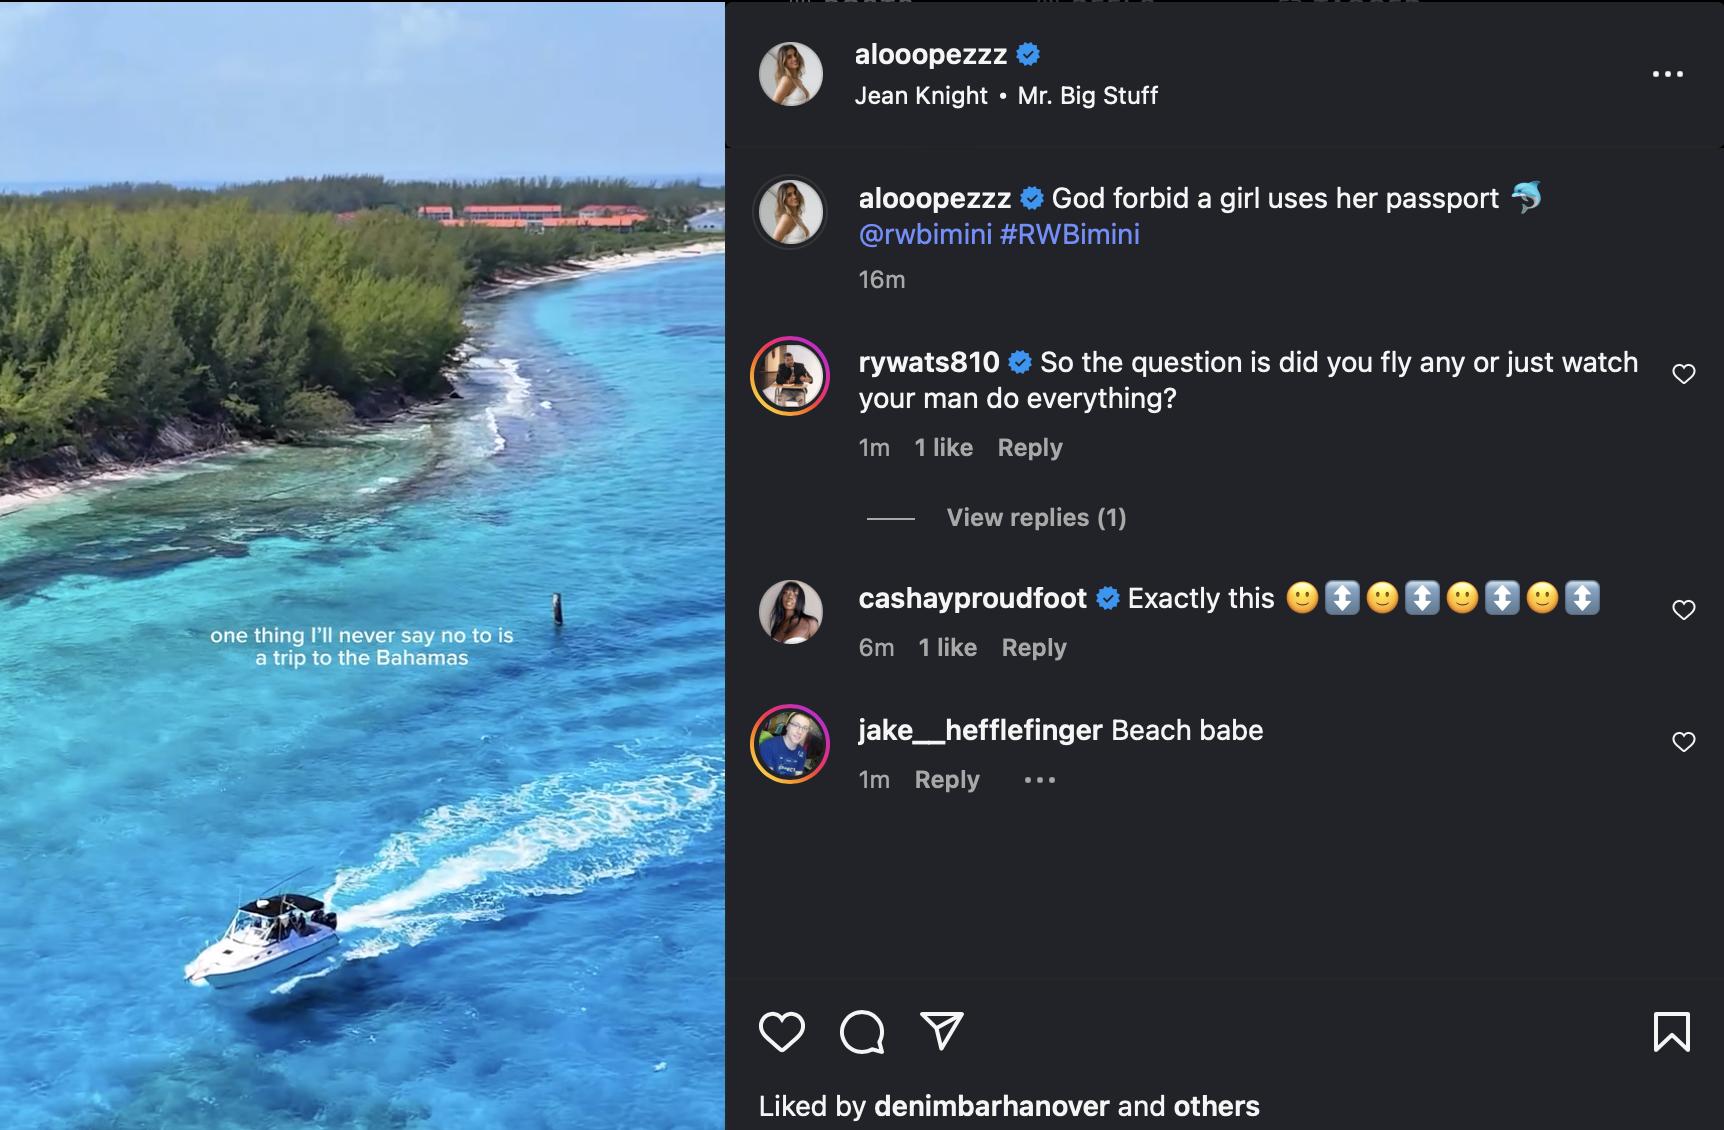This screenshot has height=1130, width=1724.
Task: Reply to jake__hefflefinger's comment
Action: click(947, 780)
